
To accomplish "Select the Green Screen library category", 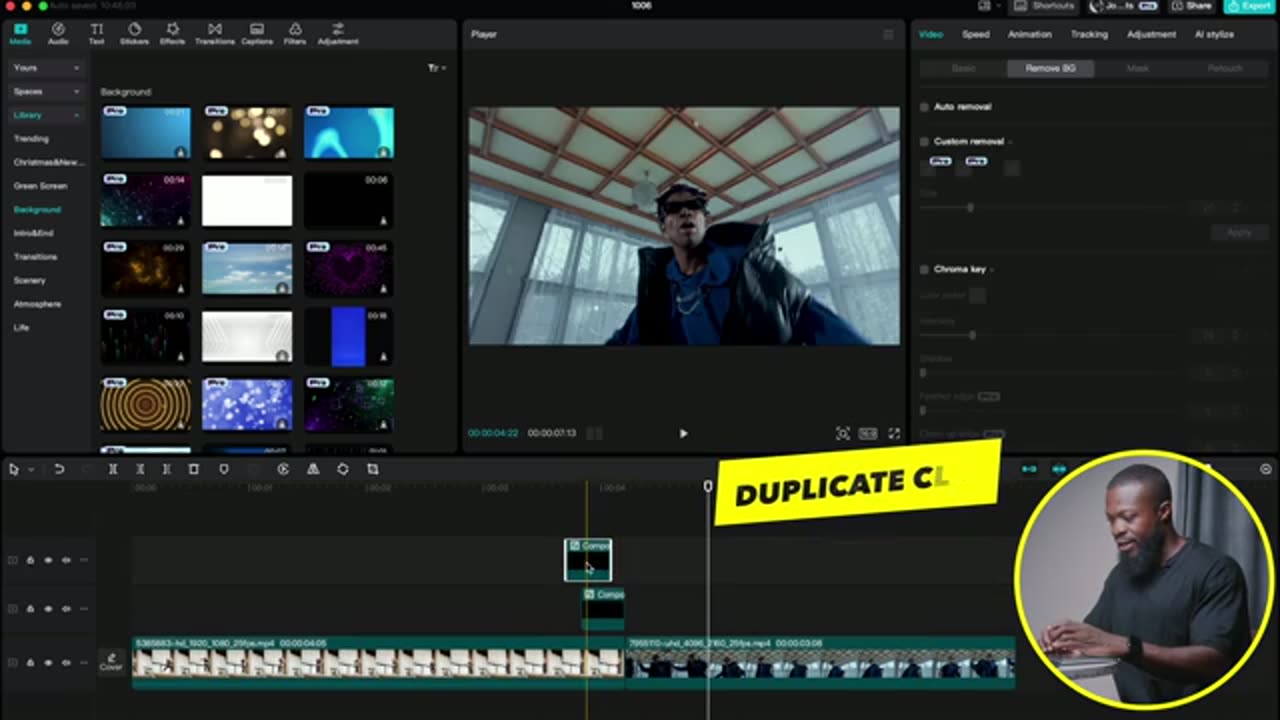I will (41, 186).
